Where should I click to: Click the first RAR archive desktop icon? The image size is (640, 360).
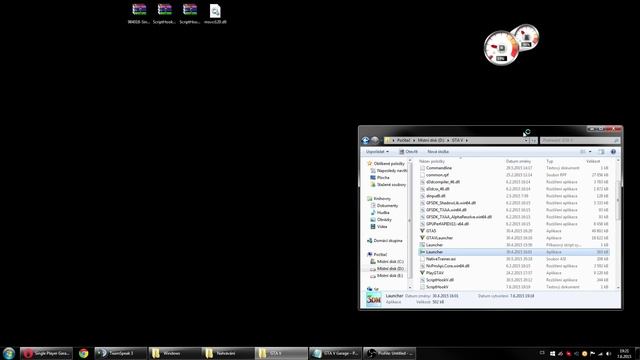point(139,14)
